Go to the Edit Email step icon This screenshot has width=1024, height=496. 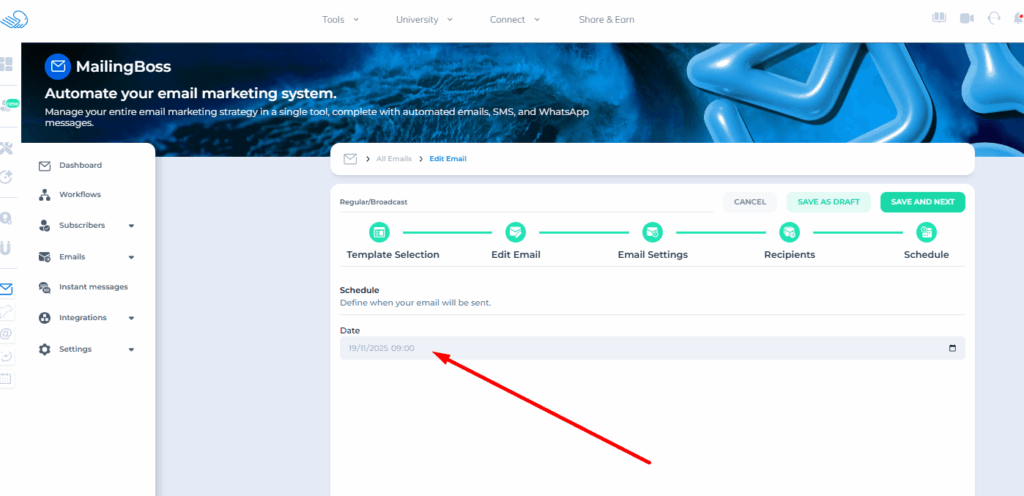pos(515,232)
